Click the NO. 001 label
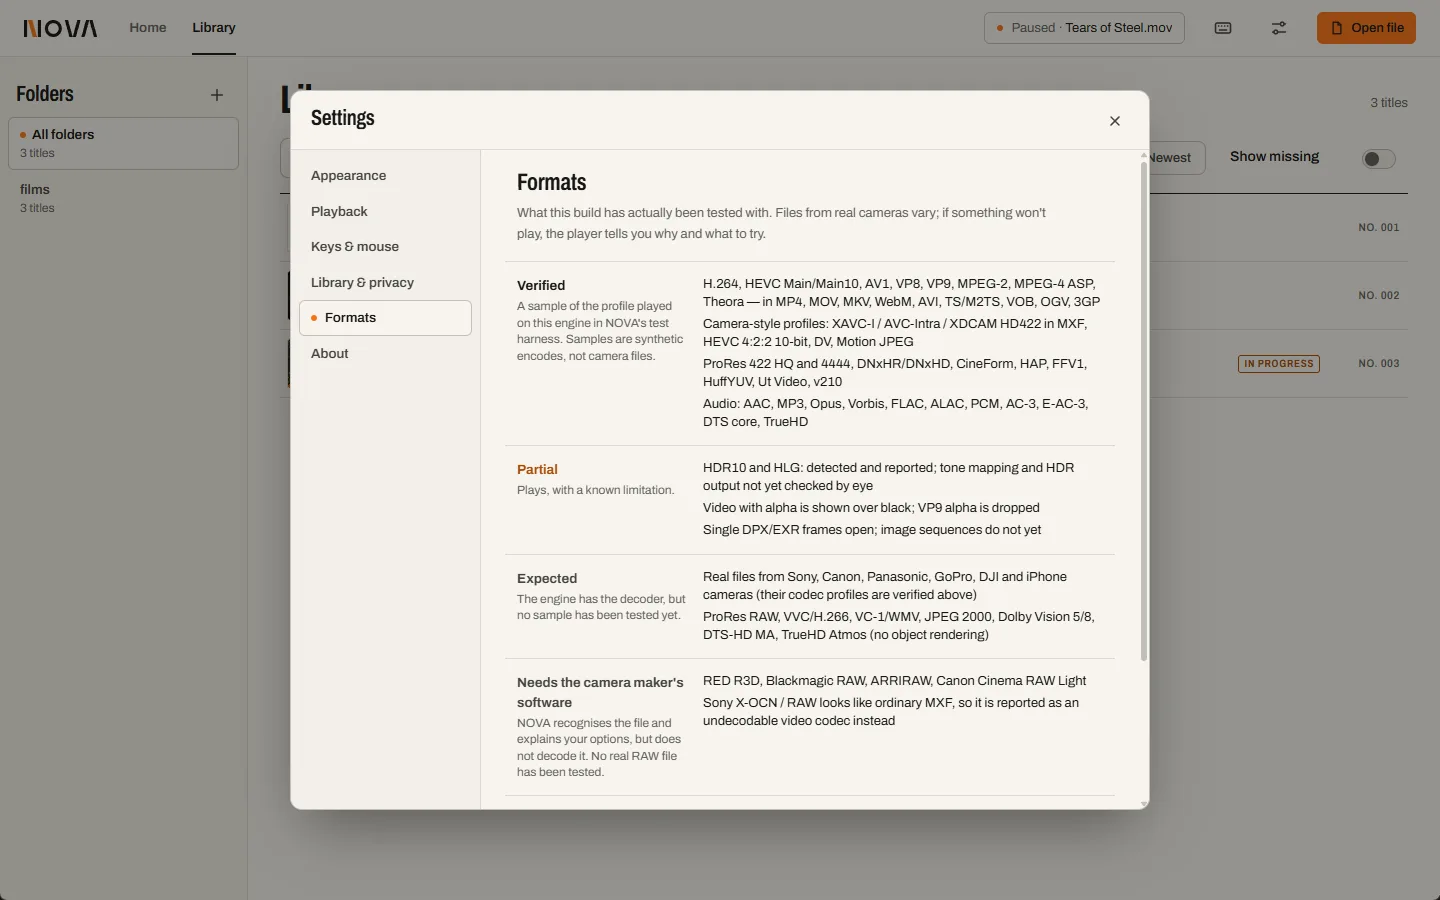The width and height of the screenshot is (1440, 900). (x=1379, y=228)
